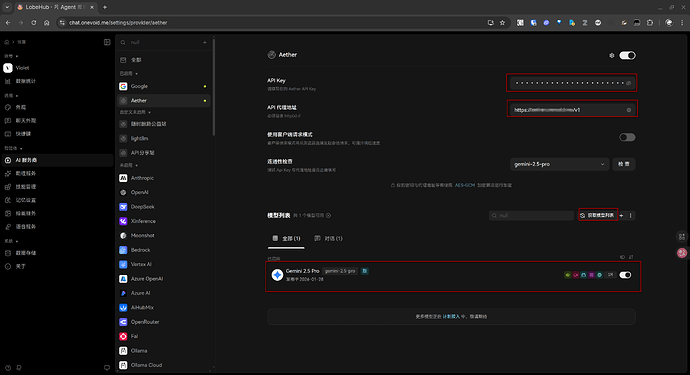This screenshot has height=375, width=690.
Task: Select Azure OpenAI in provider list
Action: [163, 279]
